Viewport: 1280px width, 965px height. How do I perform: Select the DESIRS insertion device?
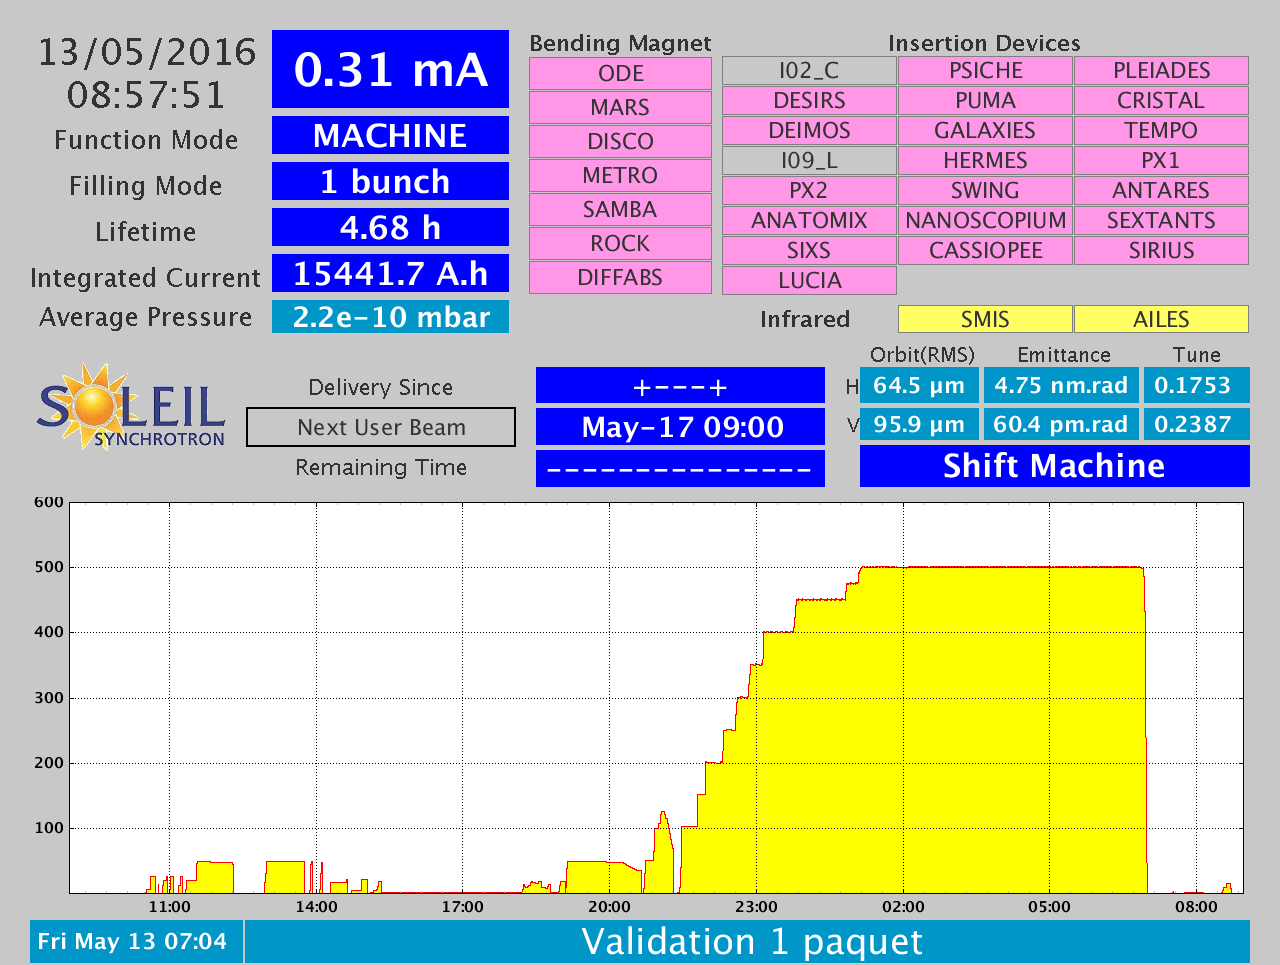809,100
